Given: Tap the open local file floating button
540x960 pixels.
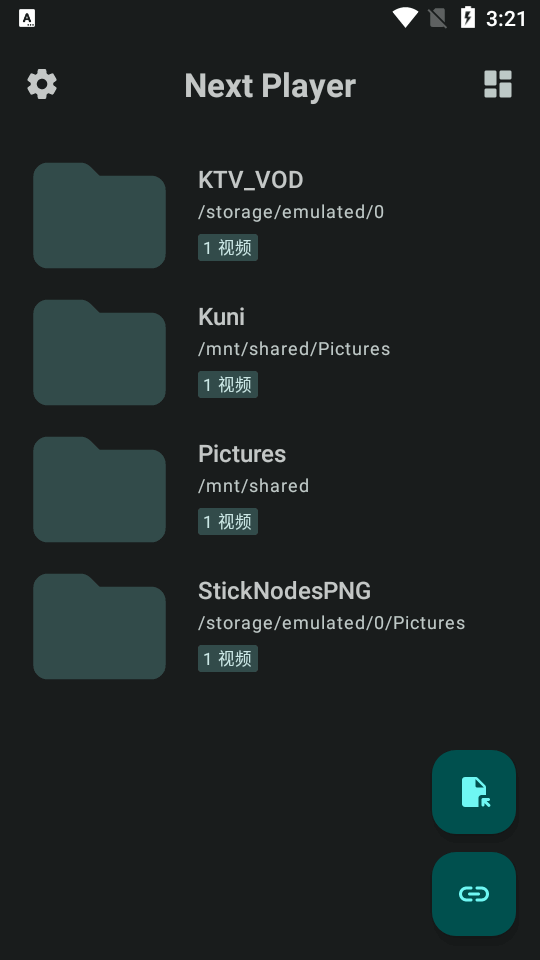Looking at the screenshot, I should click(474, 792).
